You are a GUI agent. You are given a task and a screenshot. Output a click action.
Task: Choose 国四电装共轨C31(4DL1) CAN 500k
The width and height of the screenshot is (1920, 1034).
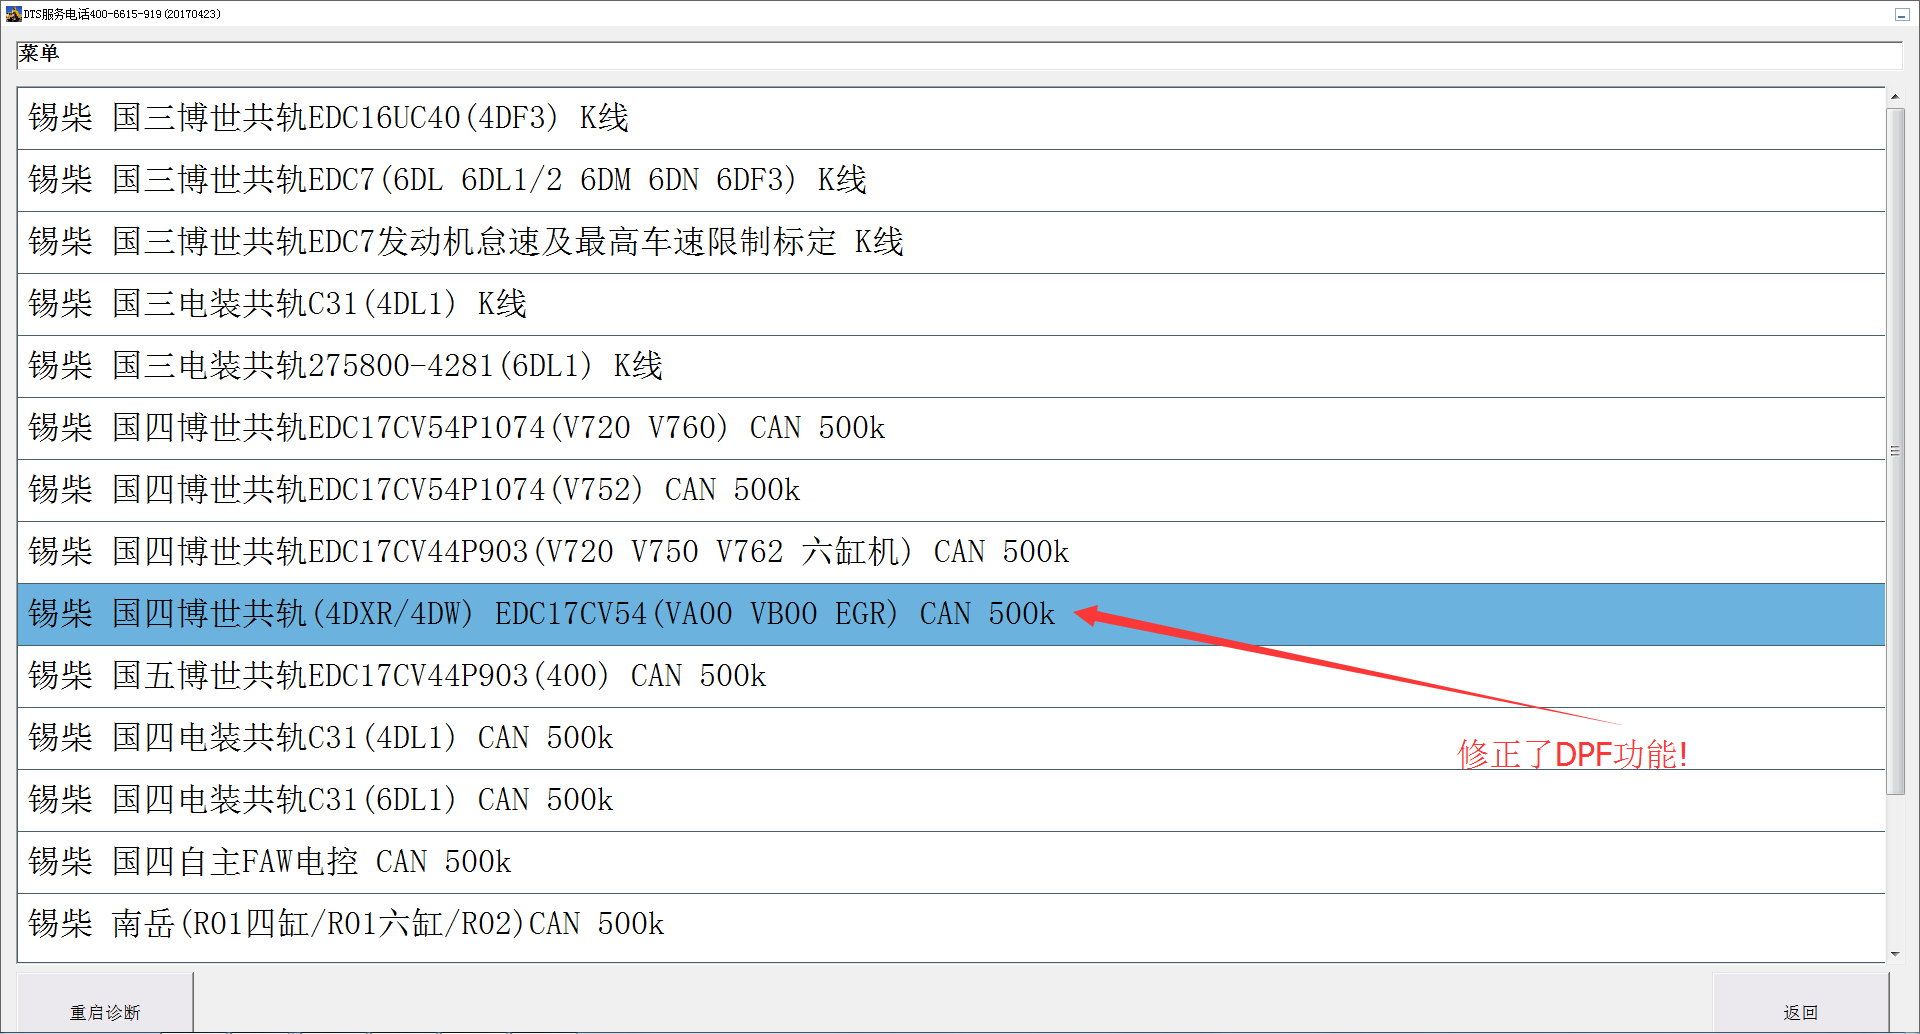951,739
